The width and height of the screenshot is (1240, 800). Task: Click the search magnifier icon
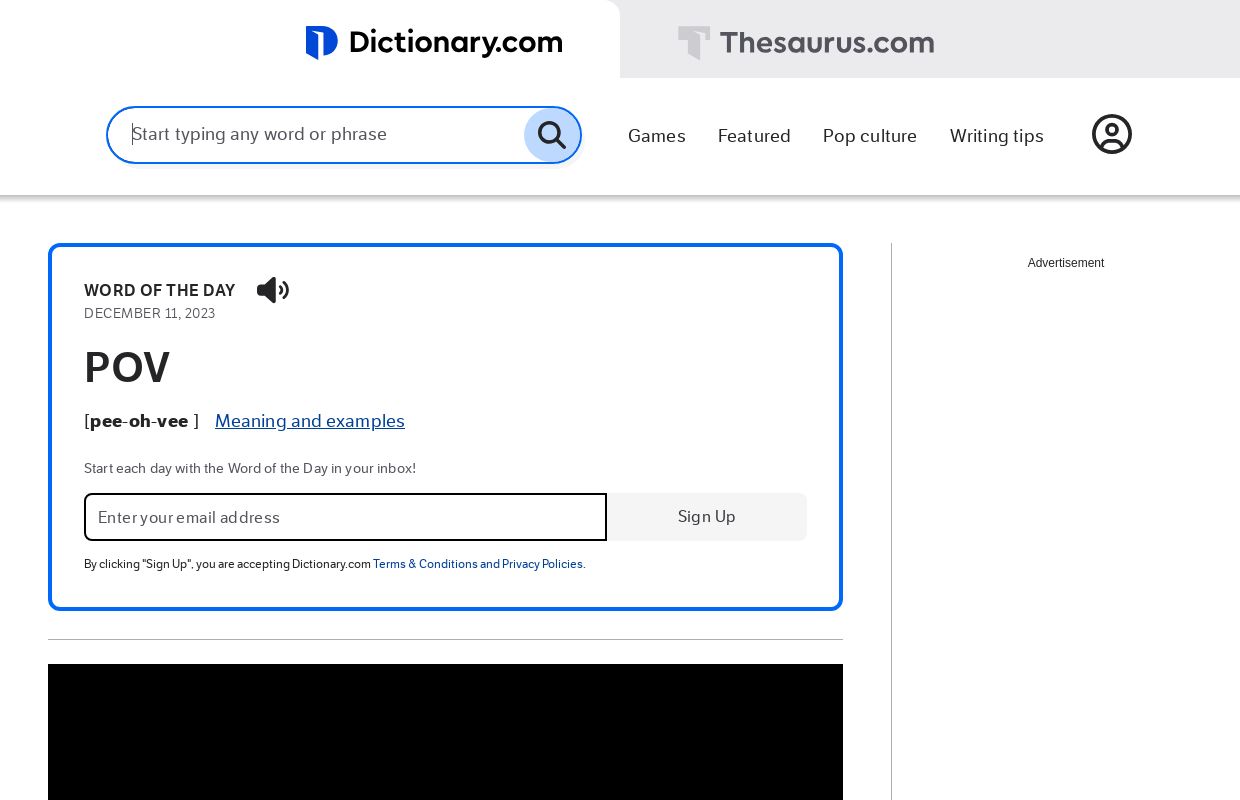coord(551,135)
